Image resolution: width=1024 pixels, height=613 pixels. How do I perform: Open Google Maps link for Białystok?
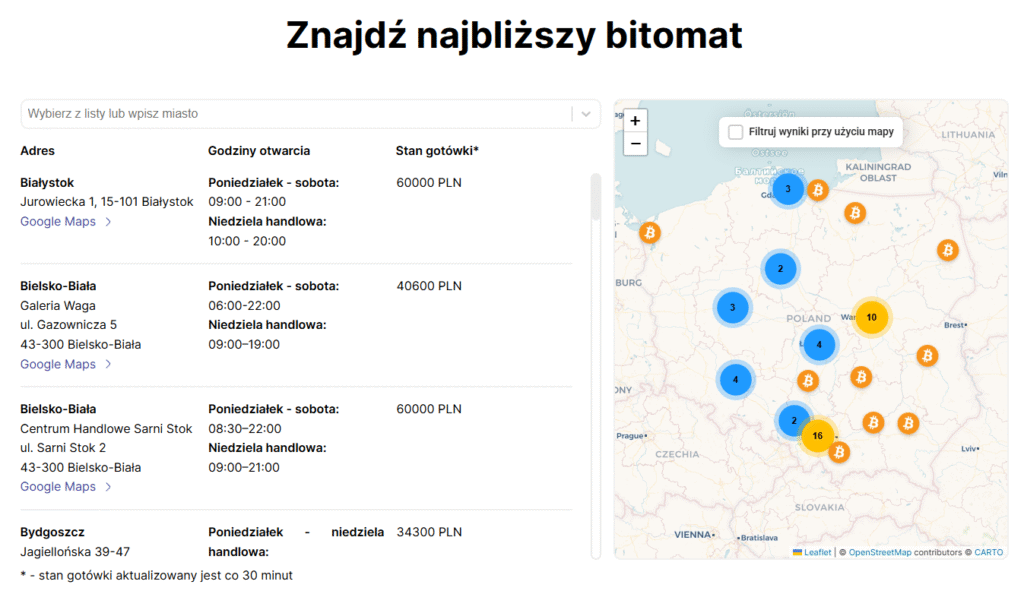coord(58,222)
